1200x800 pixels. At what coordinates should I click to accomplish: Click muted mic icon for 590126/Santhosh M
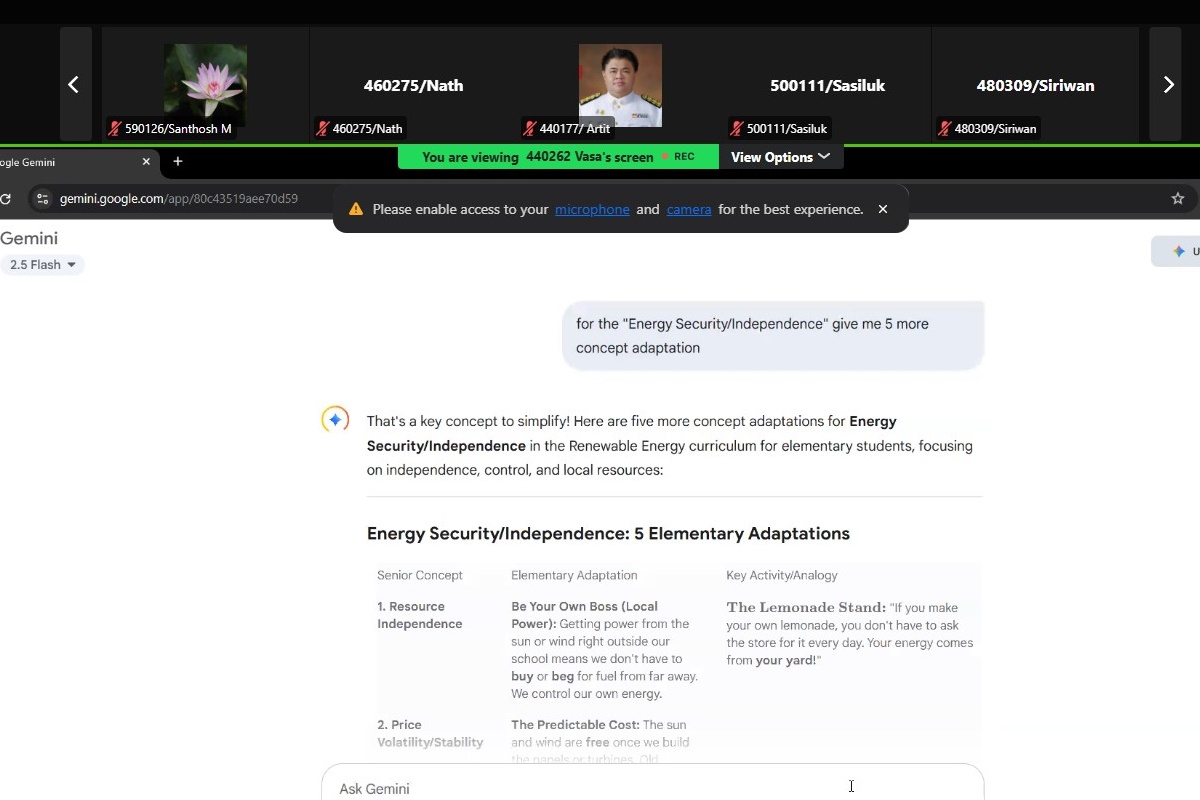point(115,129)
